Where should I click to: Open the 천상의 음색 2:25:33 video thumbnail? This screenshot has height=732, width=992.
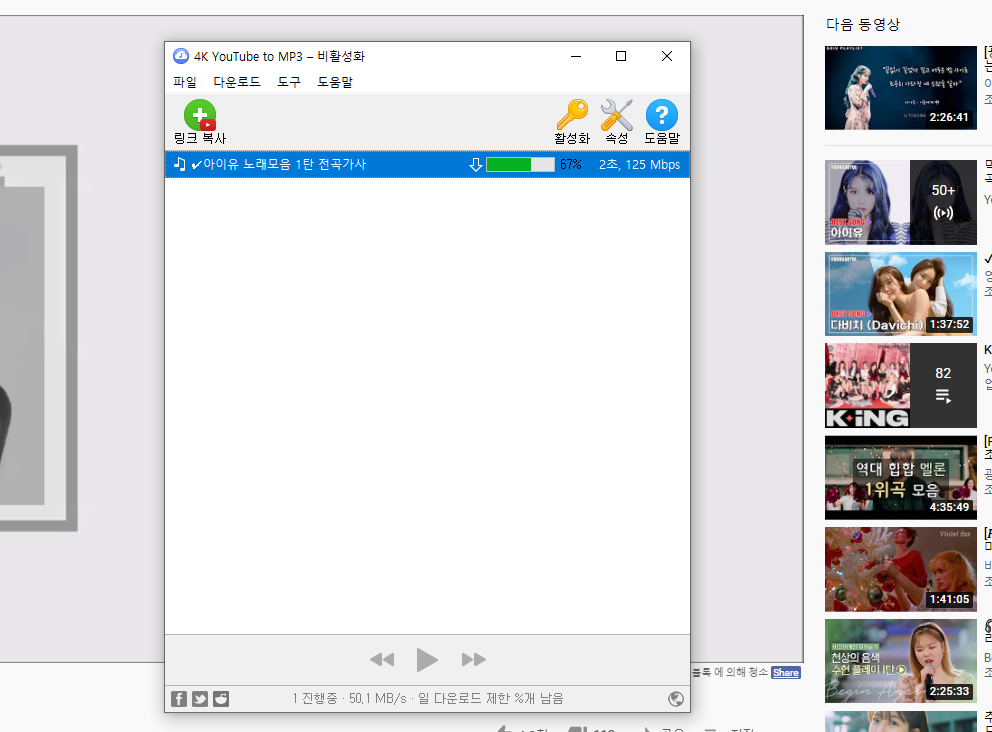901,661
